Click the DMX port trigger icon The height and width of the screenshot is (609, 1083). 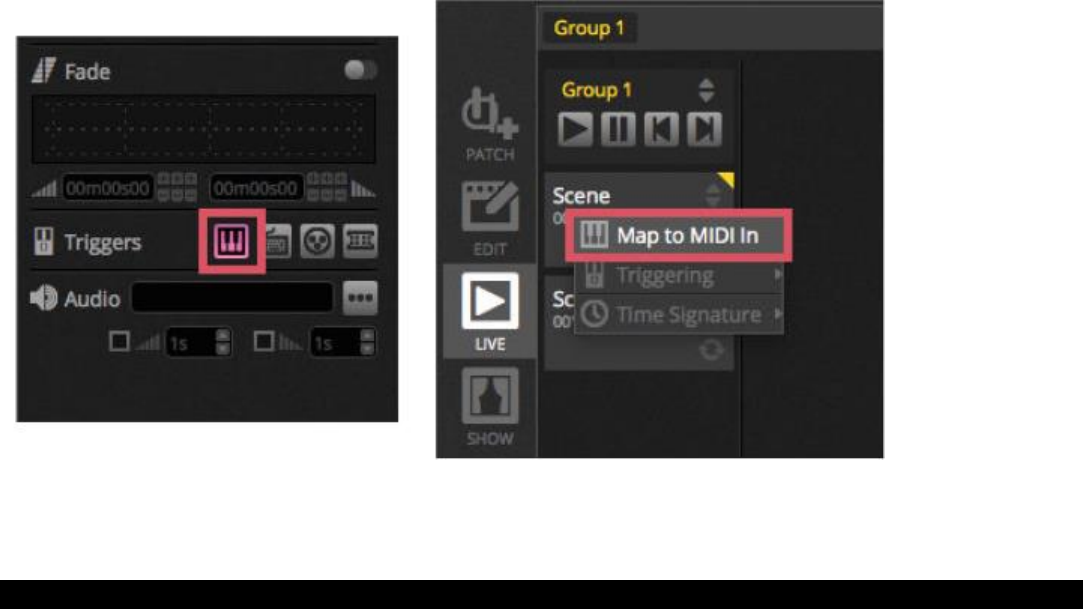point(317,242)
